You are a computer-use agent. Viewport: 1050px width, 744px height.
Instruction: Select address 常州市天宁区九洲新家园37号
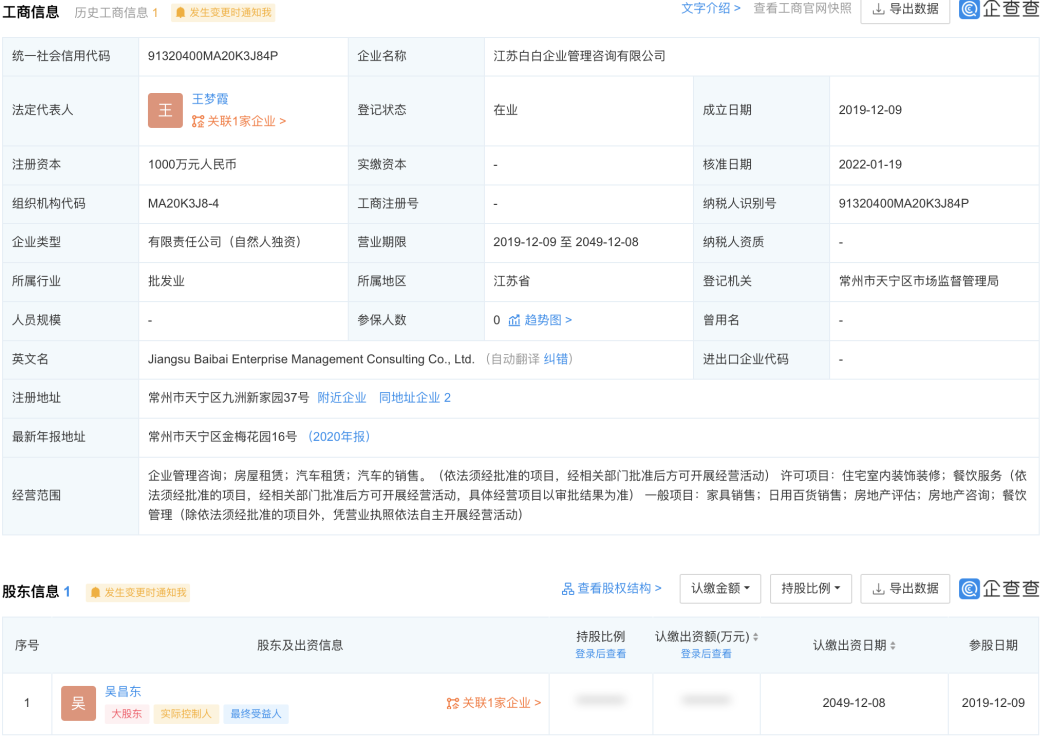pos(228,398)
